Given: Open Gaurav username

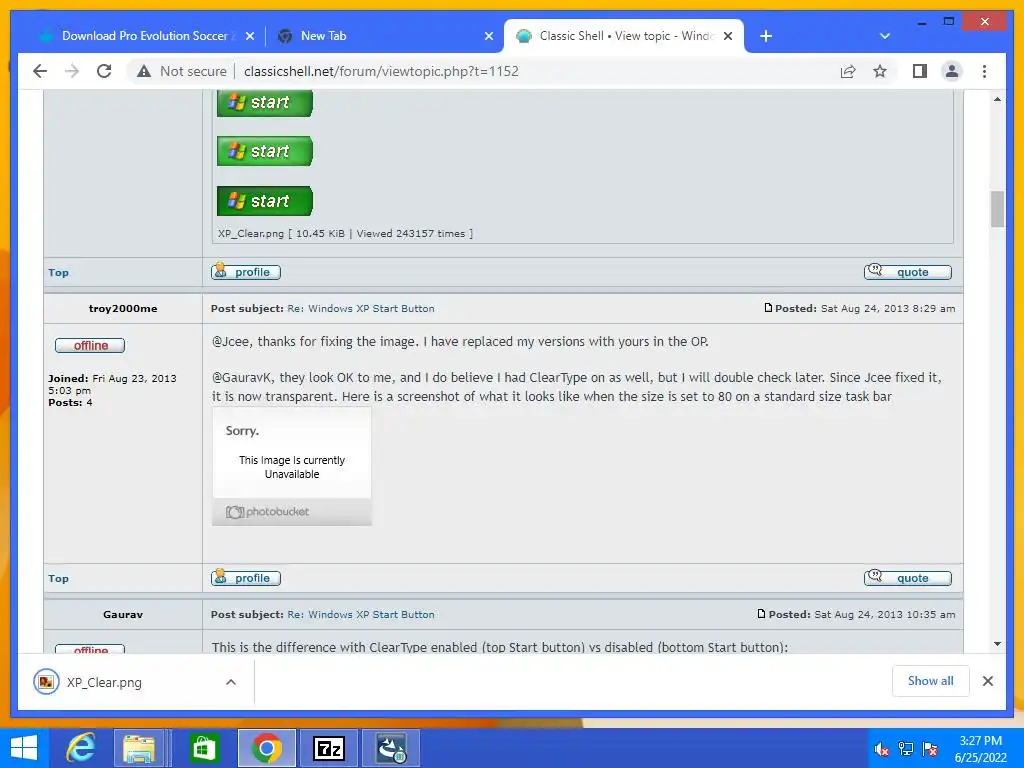Looking at the screenshot, I should (123, 614).
